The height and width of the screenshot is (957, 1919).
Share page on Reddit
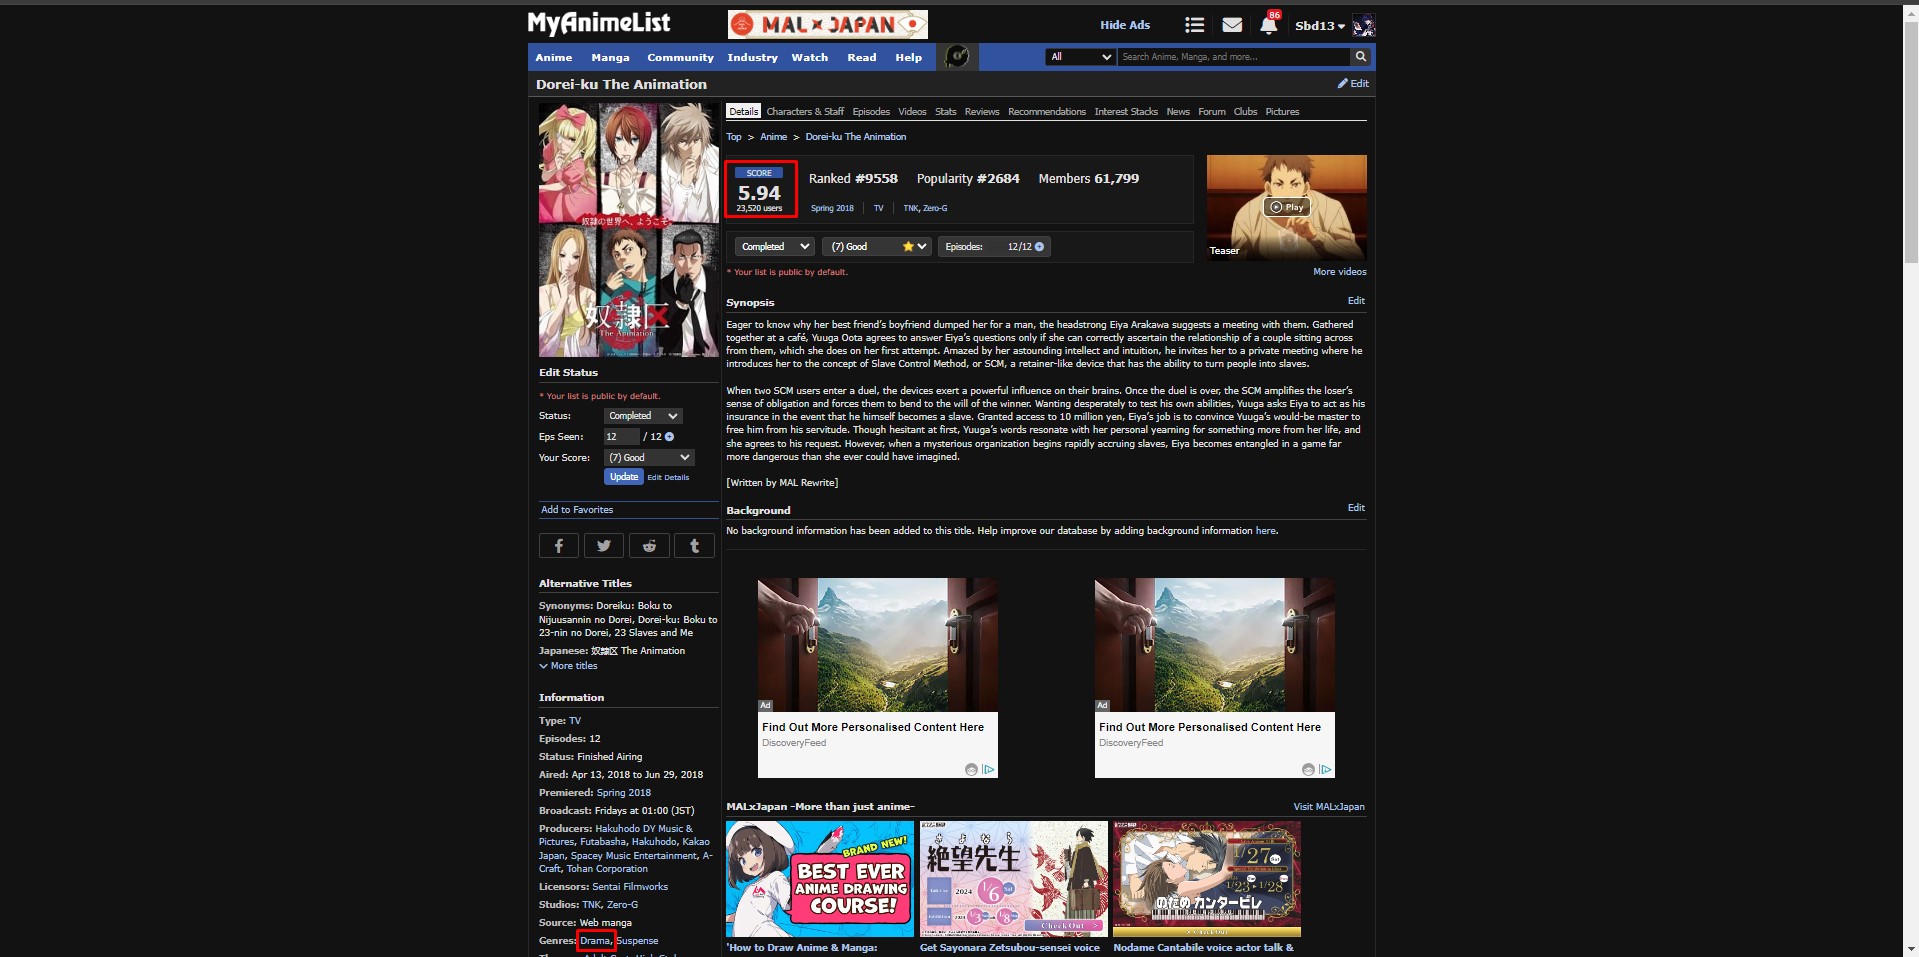point(649,545)
